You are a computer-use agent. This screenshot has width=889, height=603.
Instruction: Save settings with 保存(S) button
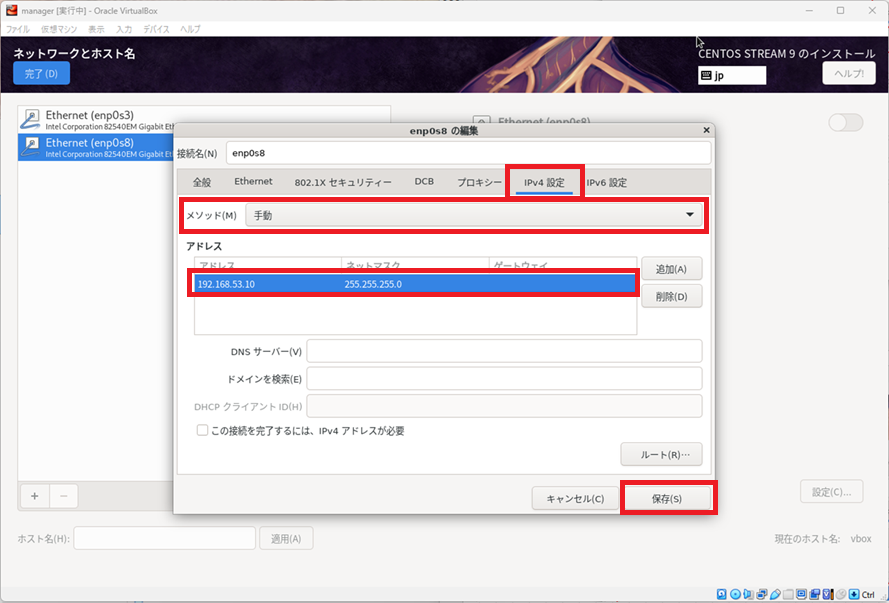click(667, 499)
